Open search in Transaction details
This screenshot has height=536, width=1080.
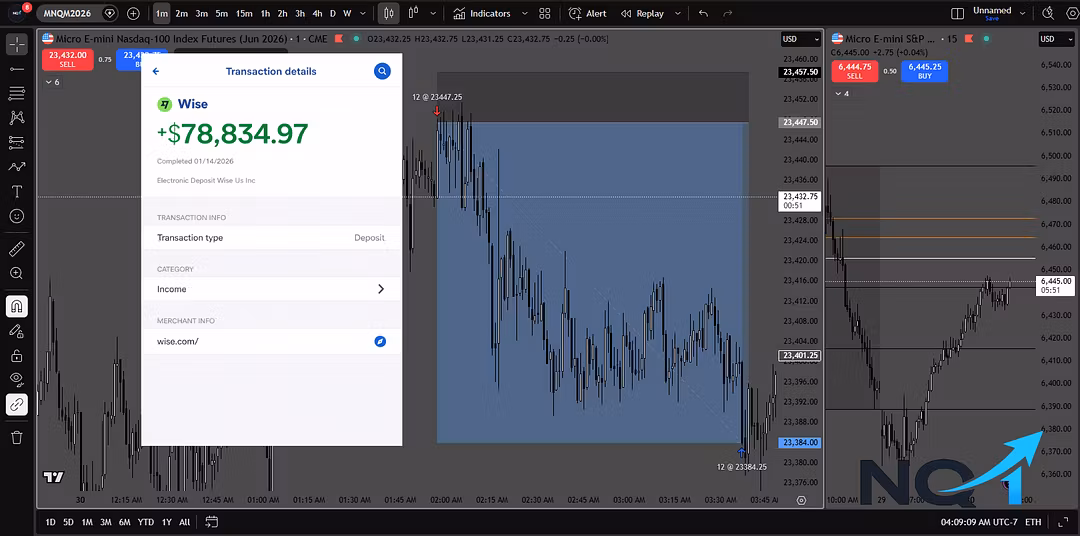382,71
